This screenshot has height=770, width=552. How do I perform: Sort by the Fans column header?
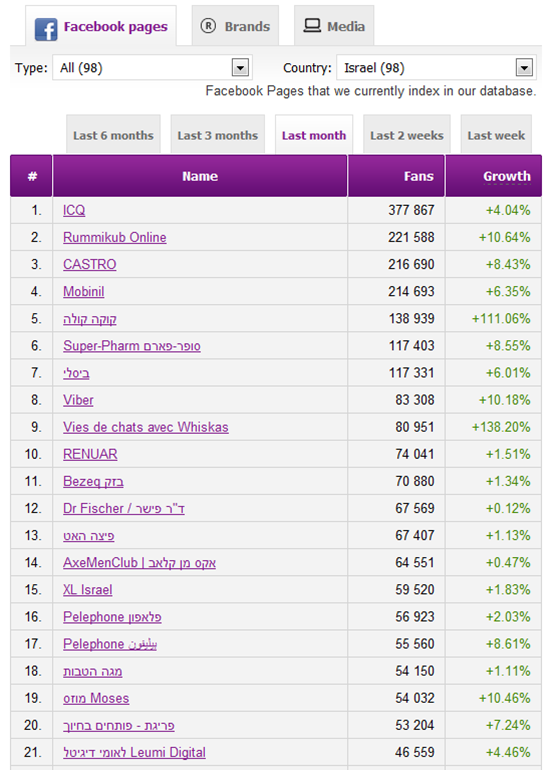click(418, 176)
